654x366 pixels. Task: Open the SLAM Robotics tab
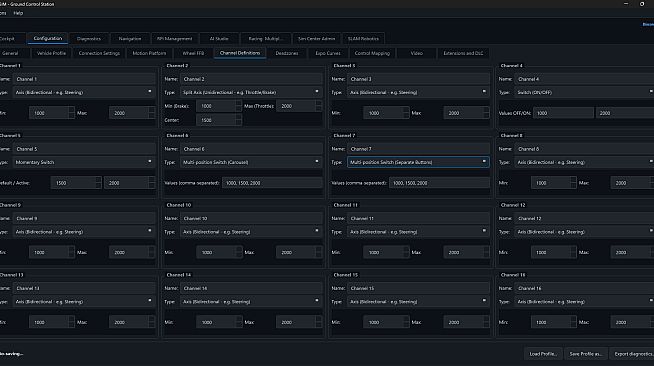(363, 39)
